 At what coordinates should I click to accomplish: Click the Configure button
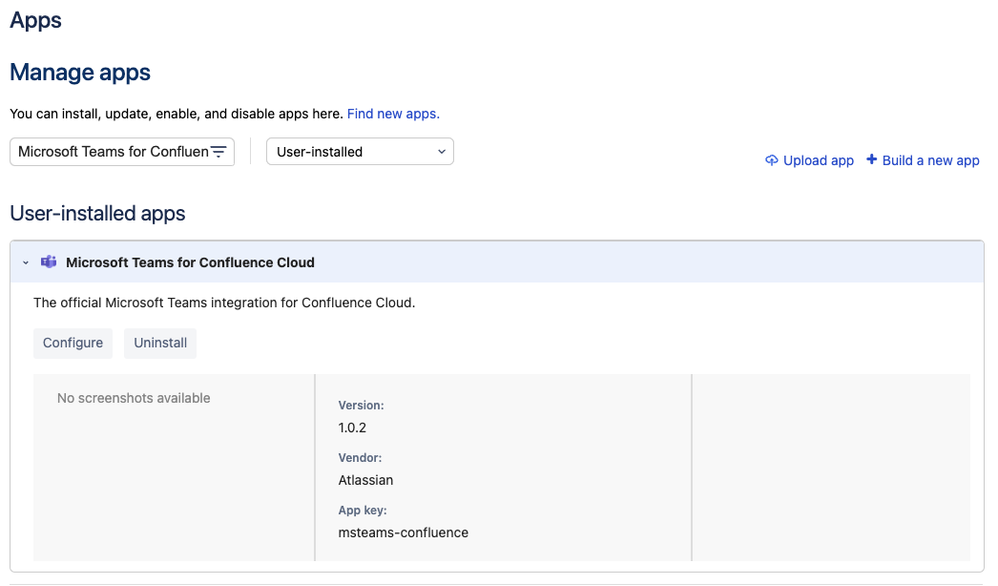(72, 343)
